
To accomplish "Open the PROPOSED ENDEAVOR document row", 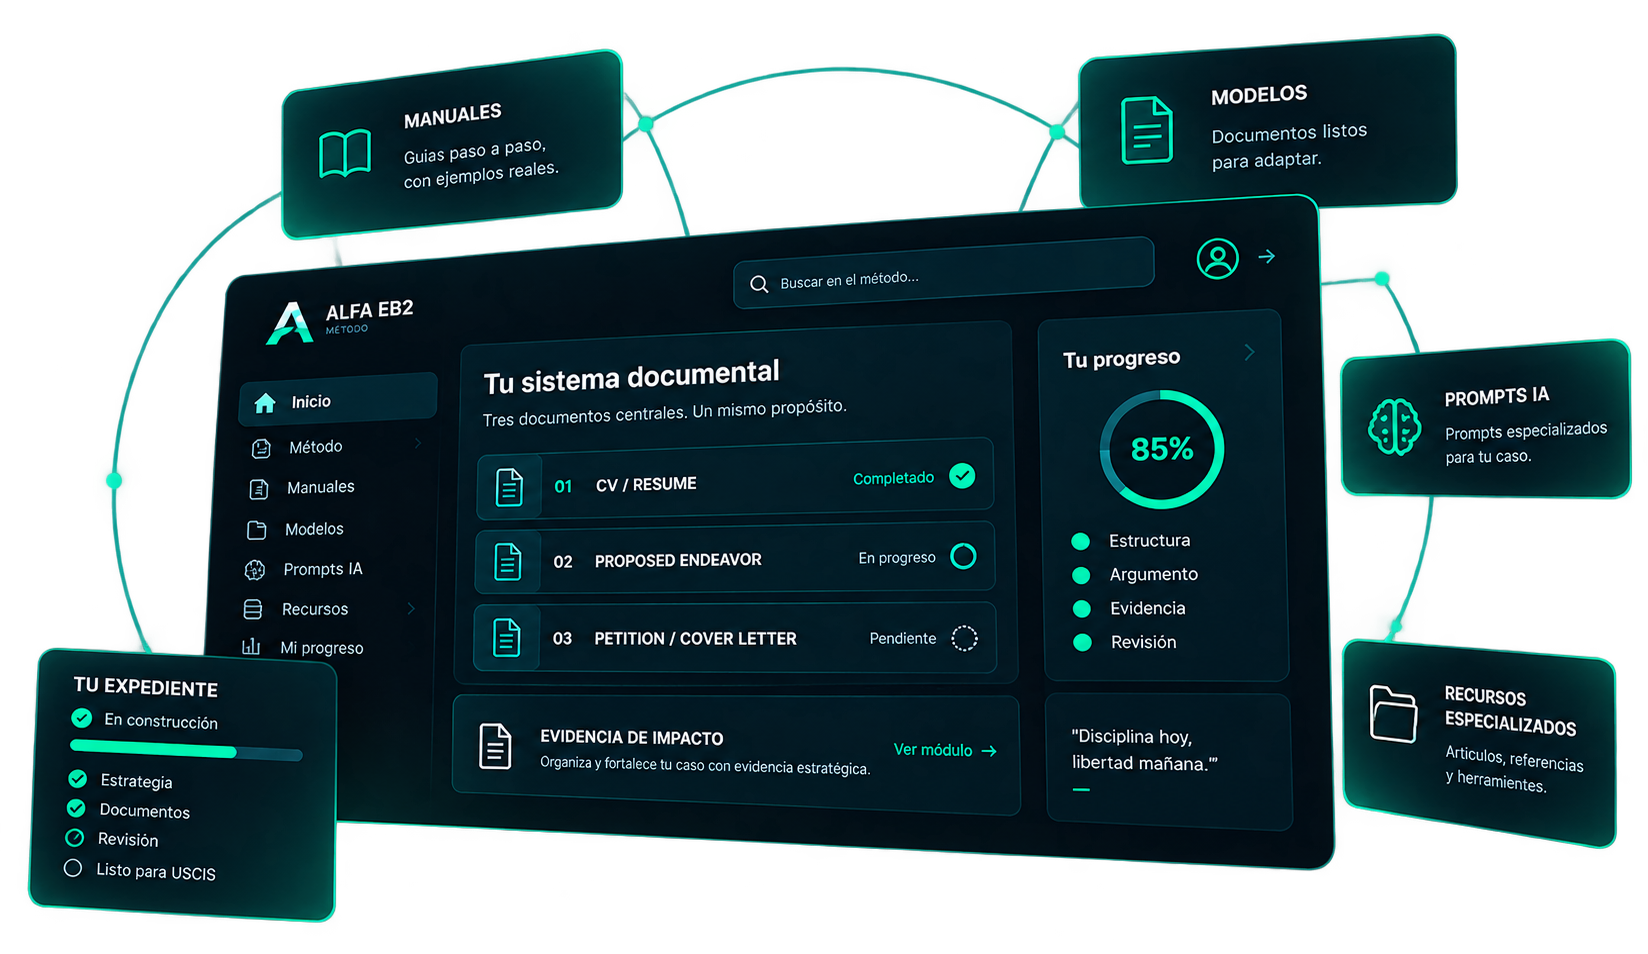I will point(735,559).
